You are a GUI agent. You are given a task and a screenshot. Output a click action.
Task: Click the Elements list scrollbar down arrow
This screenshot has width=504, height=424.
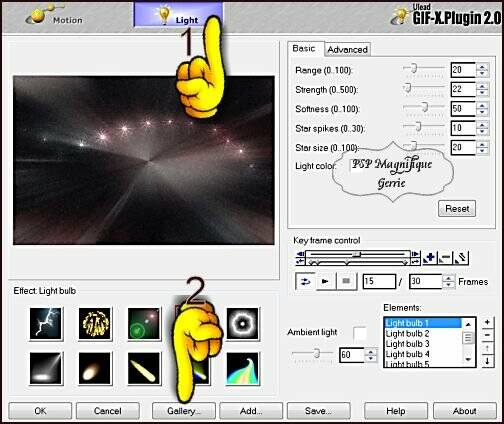click(x=468, y=359)
